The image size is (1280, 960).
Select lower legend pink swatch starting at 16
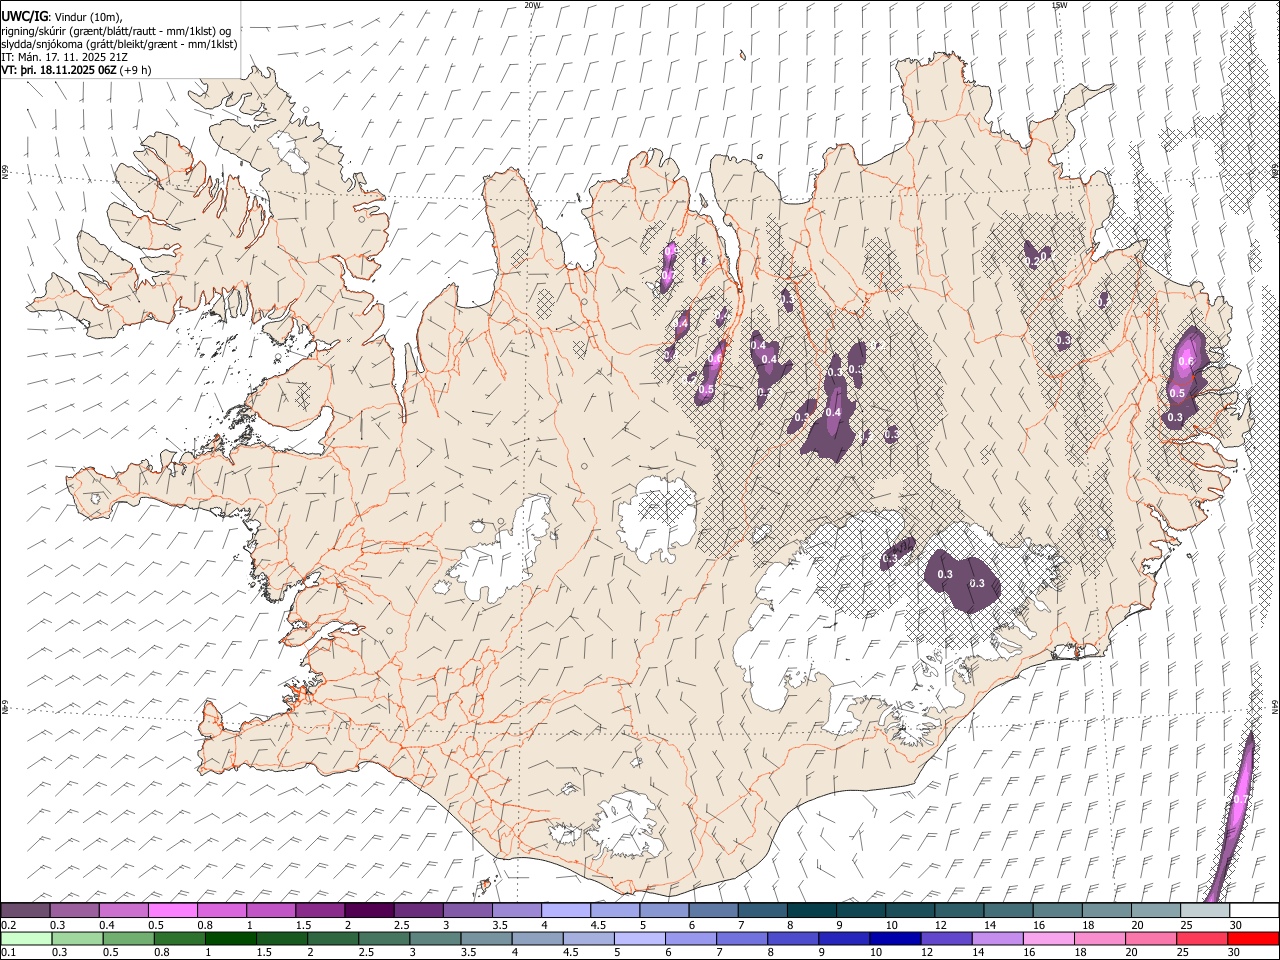(x=1047, y=939)
